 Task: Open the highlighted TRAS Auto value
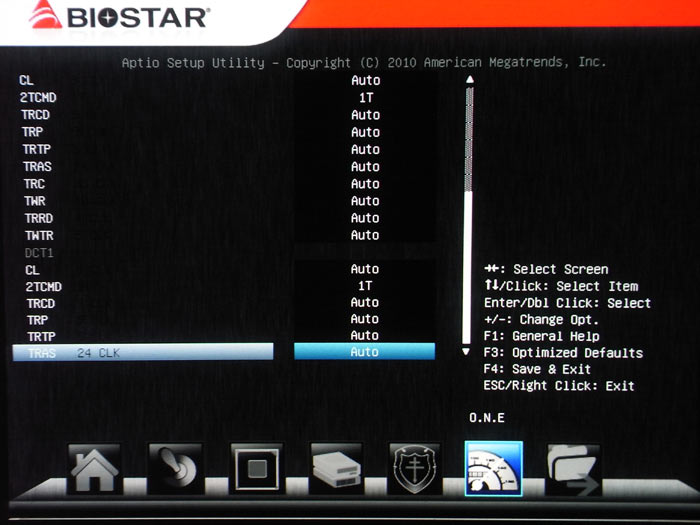click(364, 352)
